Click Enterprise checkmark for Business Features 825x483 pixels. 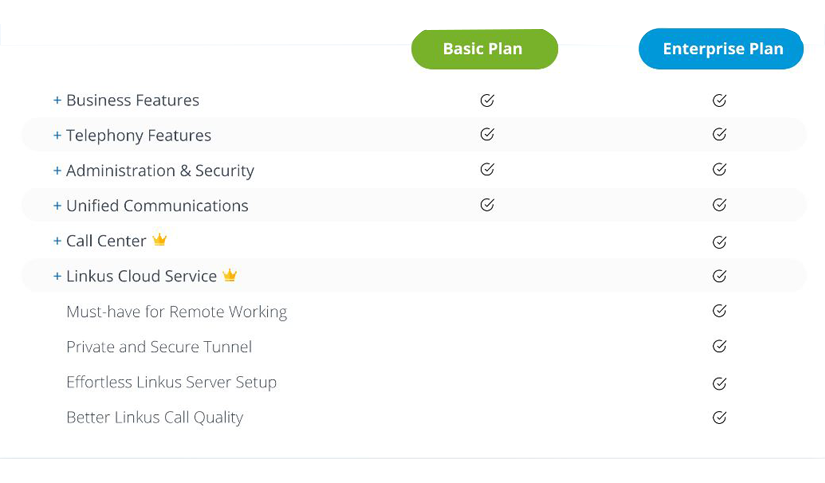[x=719, y=100]
